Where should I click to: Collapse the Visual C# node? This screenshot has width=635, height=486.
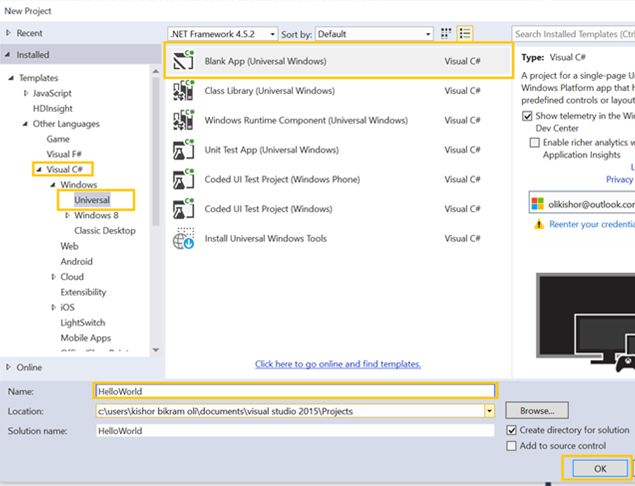(39, 169)
